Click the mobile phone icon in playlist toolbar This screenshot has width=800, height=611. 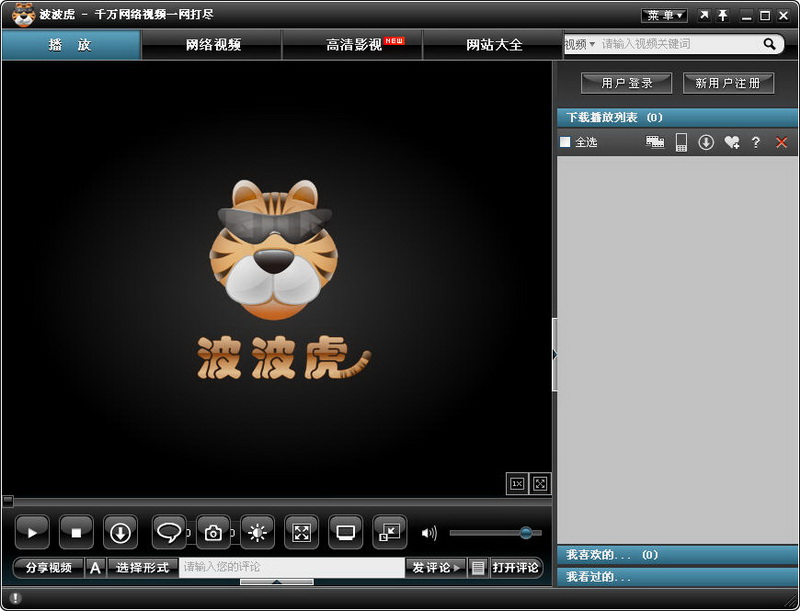click(681, 143)
